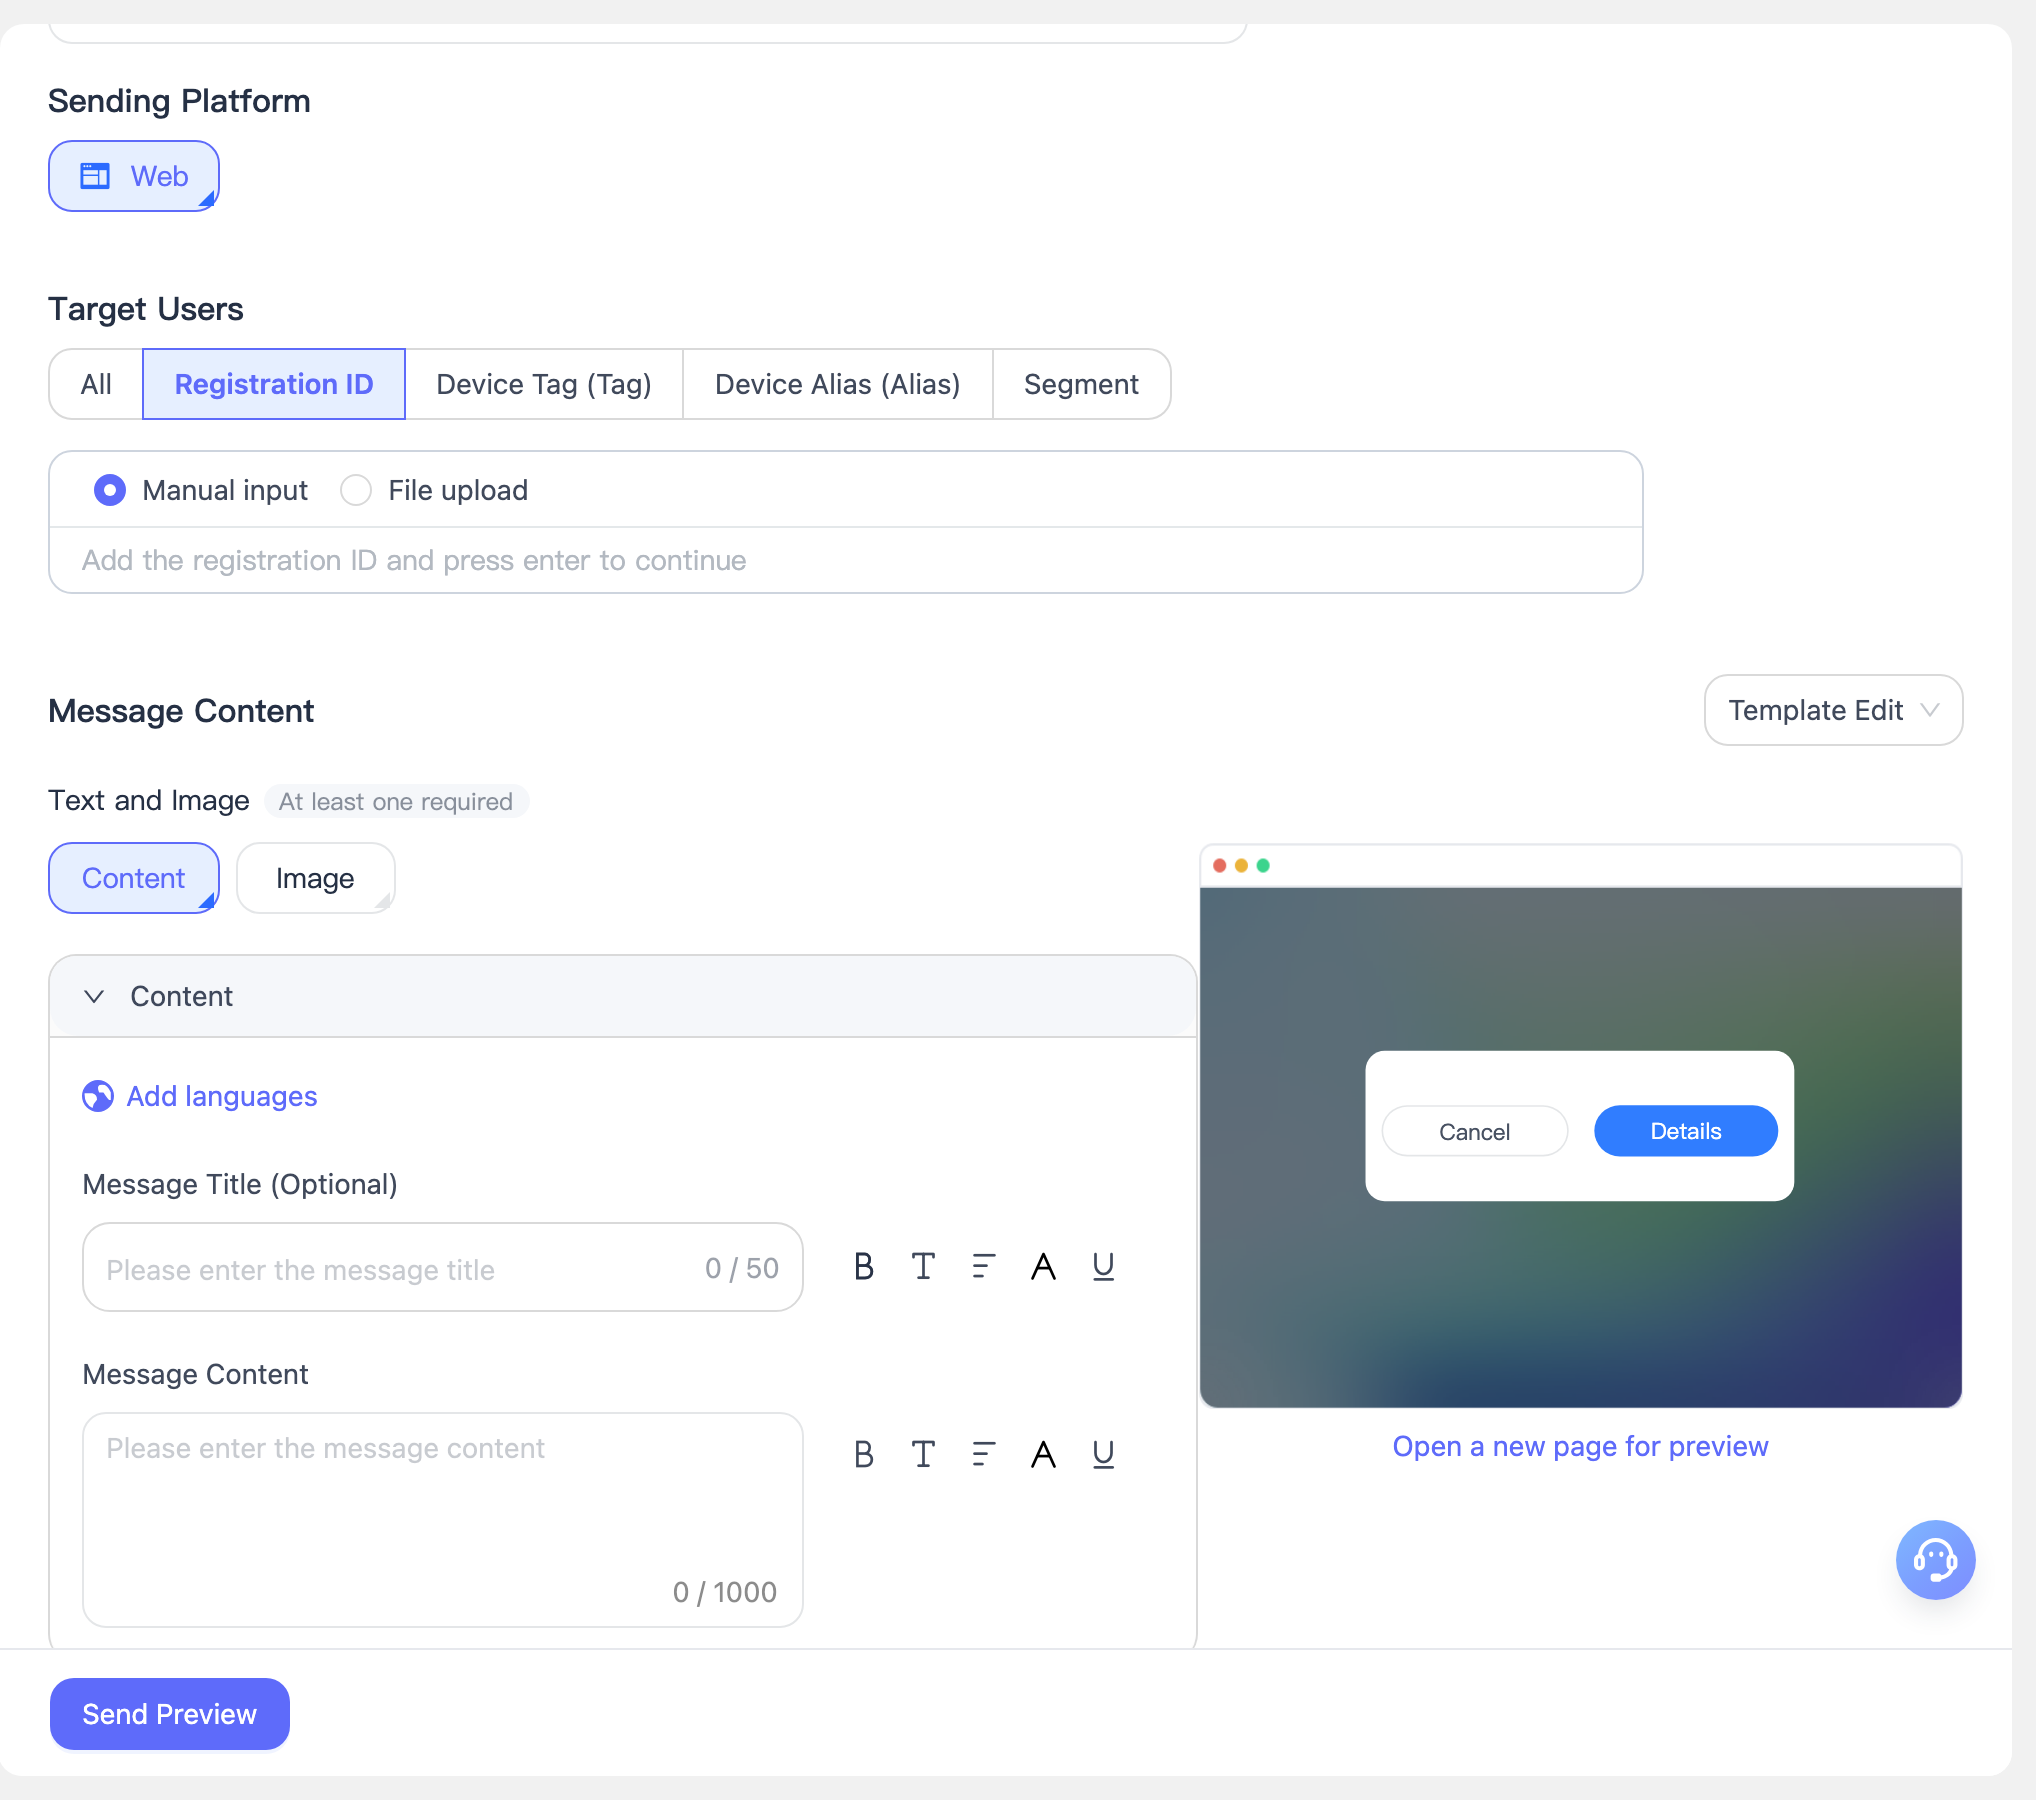
Task: Click the 'Sending Platform' heading
Action: pos(179,101)
